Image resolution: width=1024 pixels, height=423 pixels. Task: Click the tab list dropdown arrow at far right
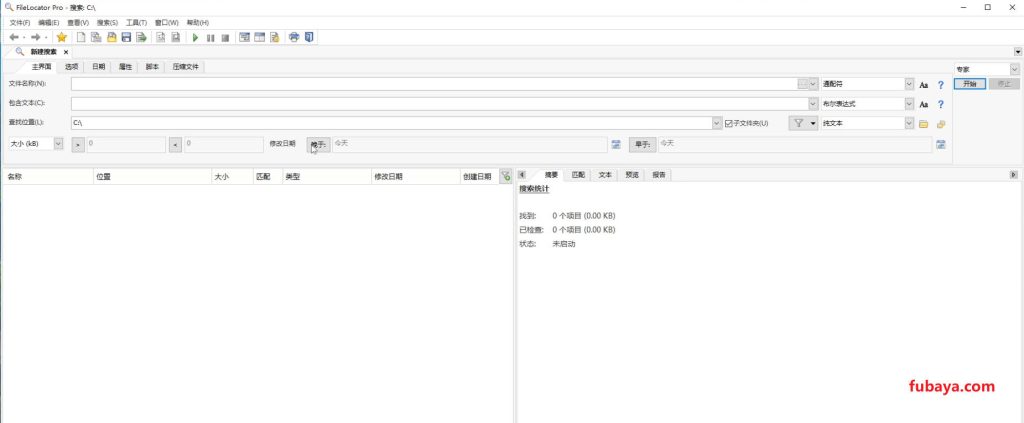coord(1018,52)
